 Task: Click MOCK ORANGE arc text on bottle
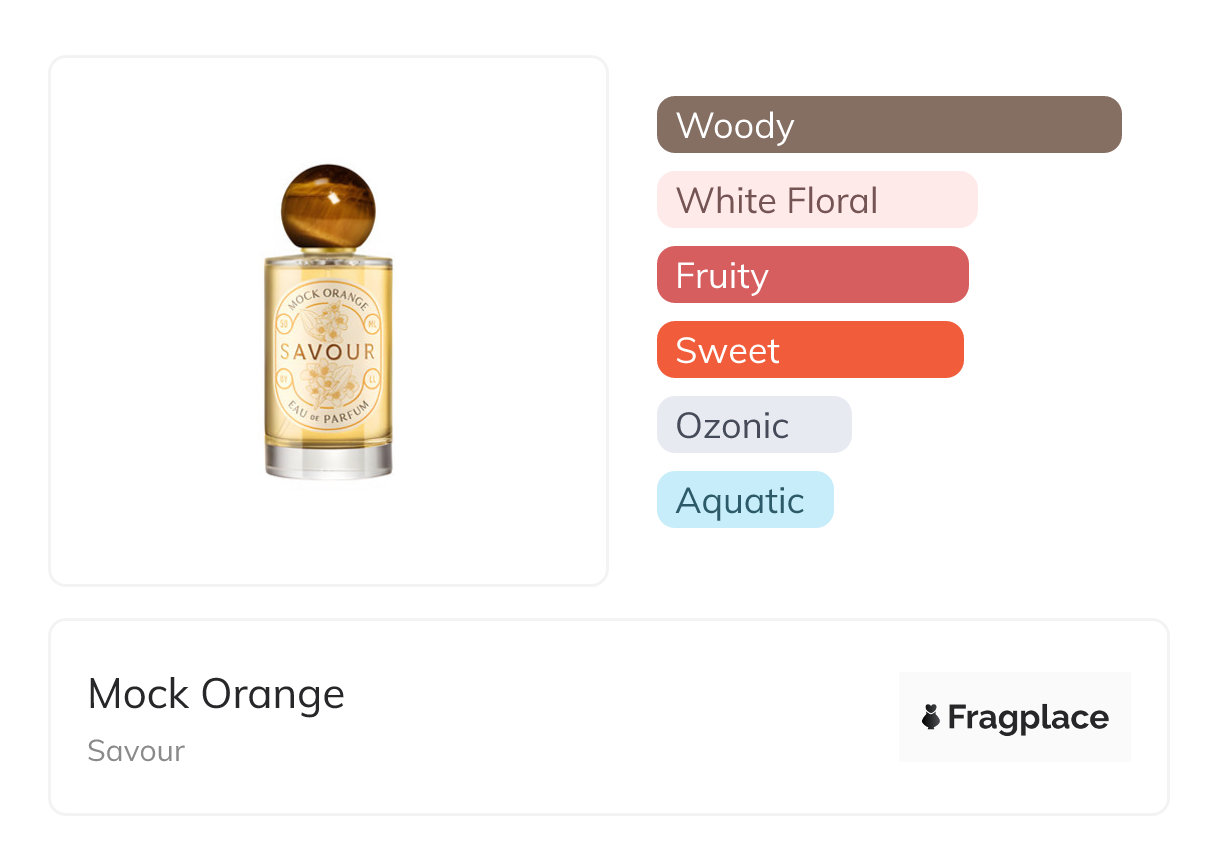click(x=328, y=297)
